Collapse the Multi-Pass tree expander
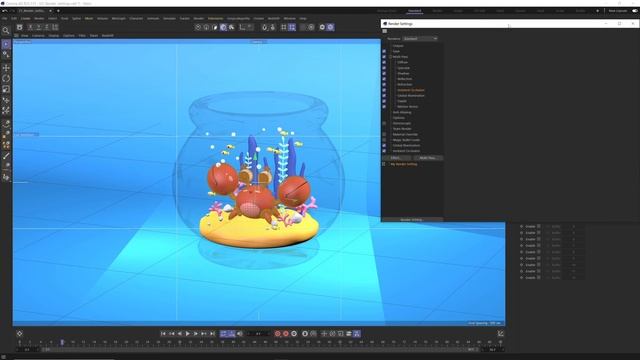Image resolution: width=640 pixels, height=360 pixels. coord(390,57)
